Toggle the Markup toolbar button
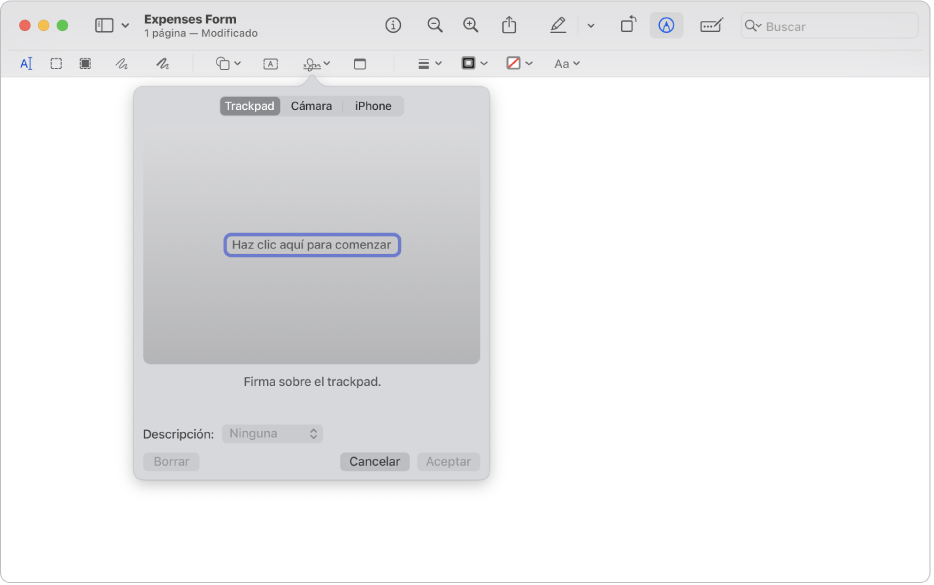Viewport: 934px width, 585px height. (x=666, y=25)
